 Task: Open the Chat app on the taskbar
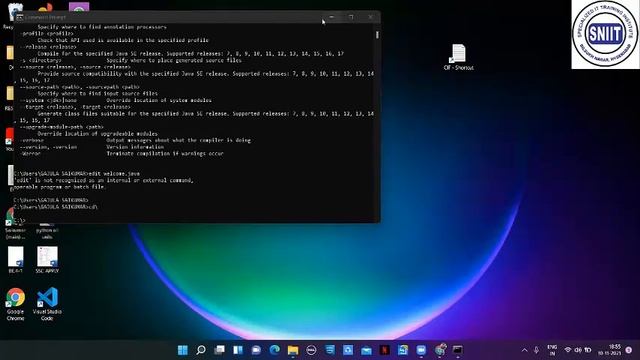(256, 350)
